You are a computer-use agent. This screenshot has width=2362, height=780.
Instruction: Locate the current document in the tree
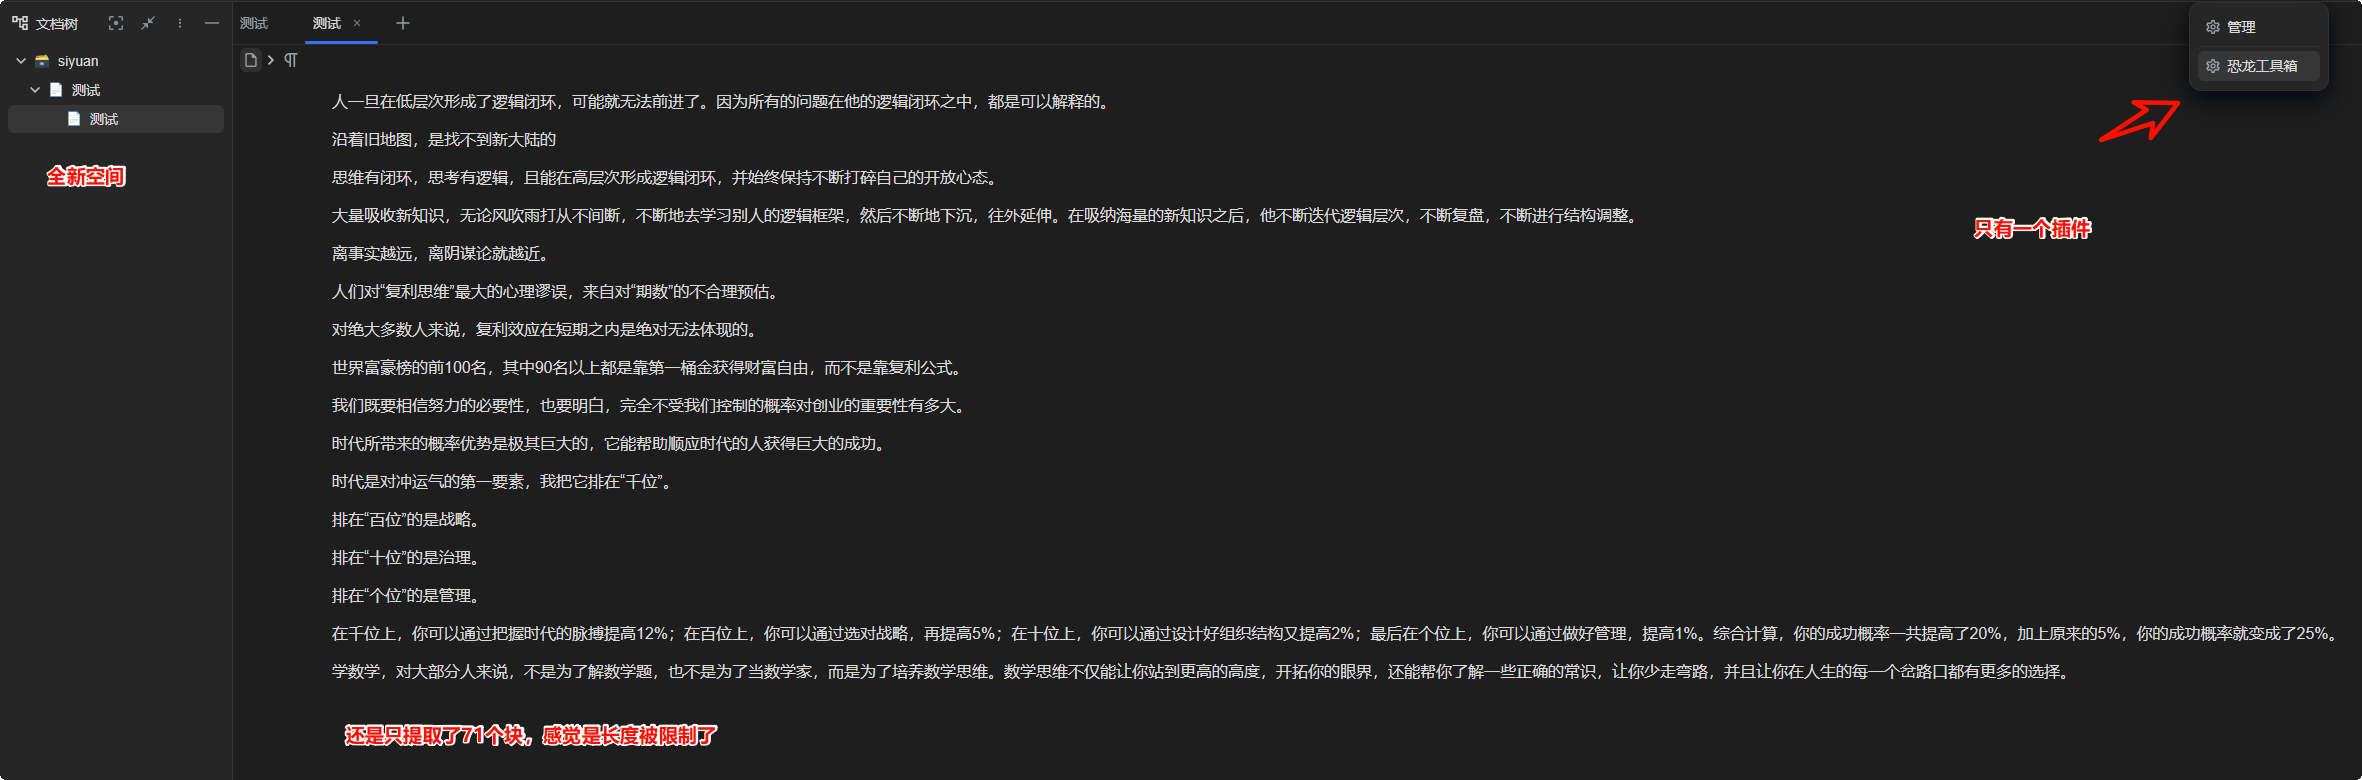tap(116, 23)
